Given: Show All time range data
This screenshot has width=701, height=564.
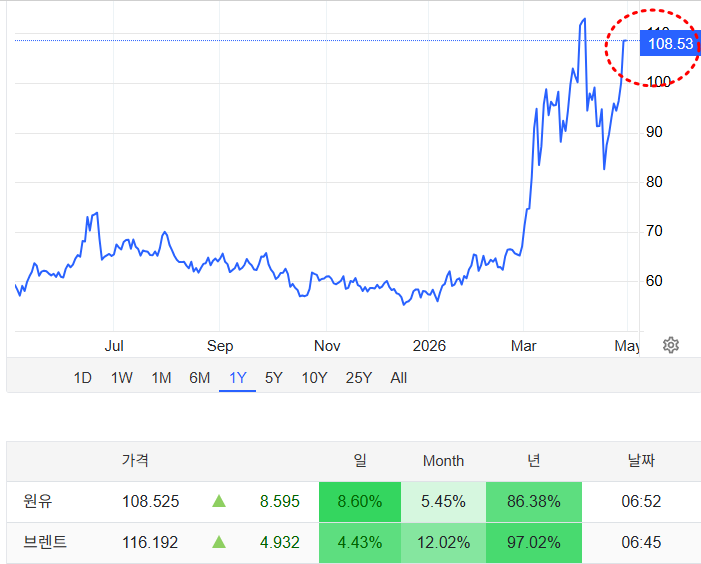Looking at the screenshot, I should click(x=399, y=378).
